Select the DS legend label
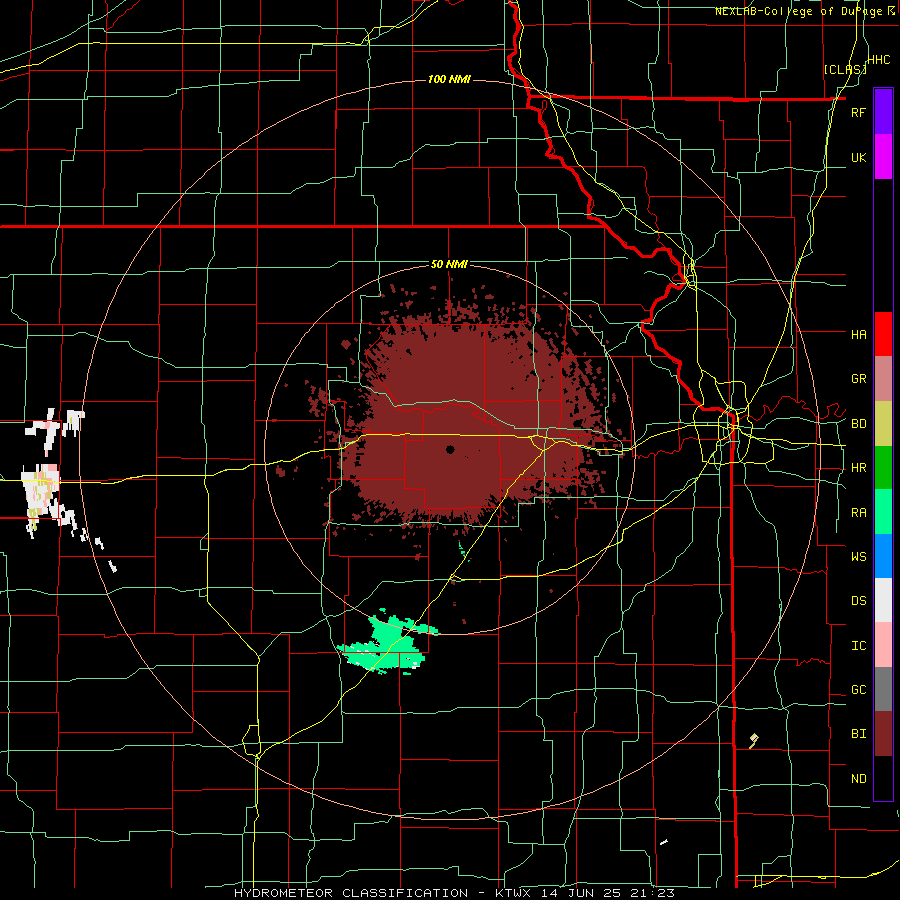Image resolution: width=900 pixels, height=900 pixels. (x=858, y=600)
